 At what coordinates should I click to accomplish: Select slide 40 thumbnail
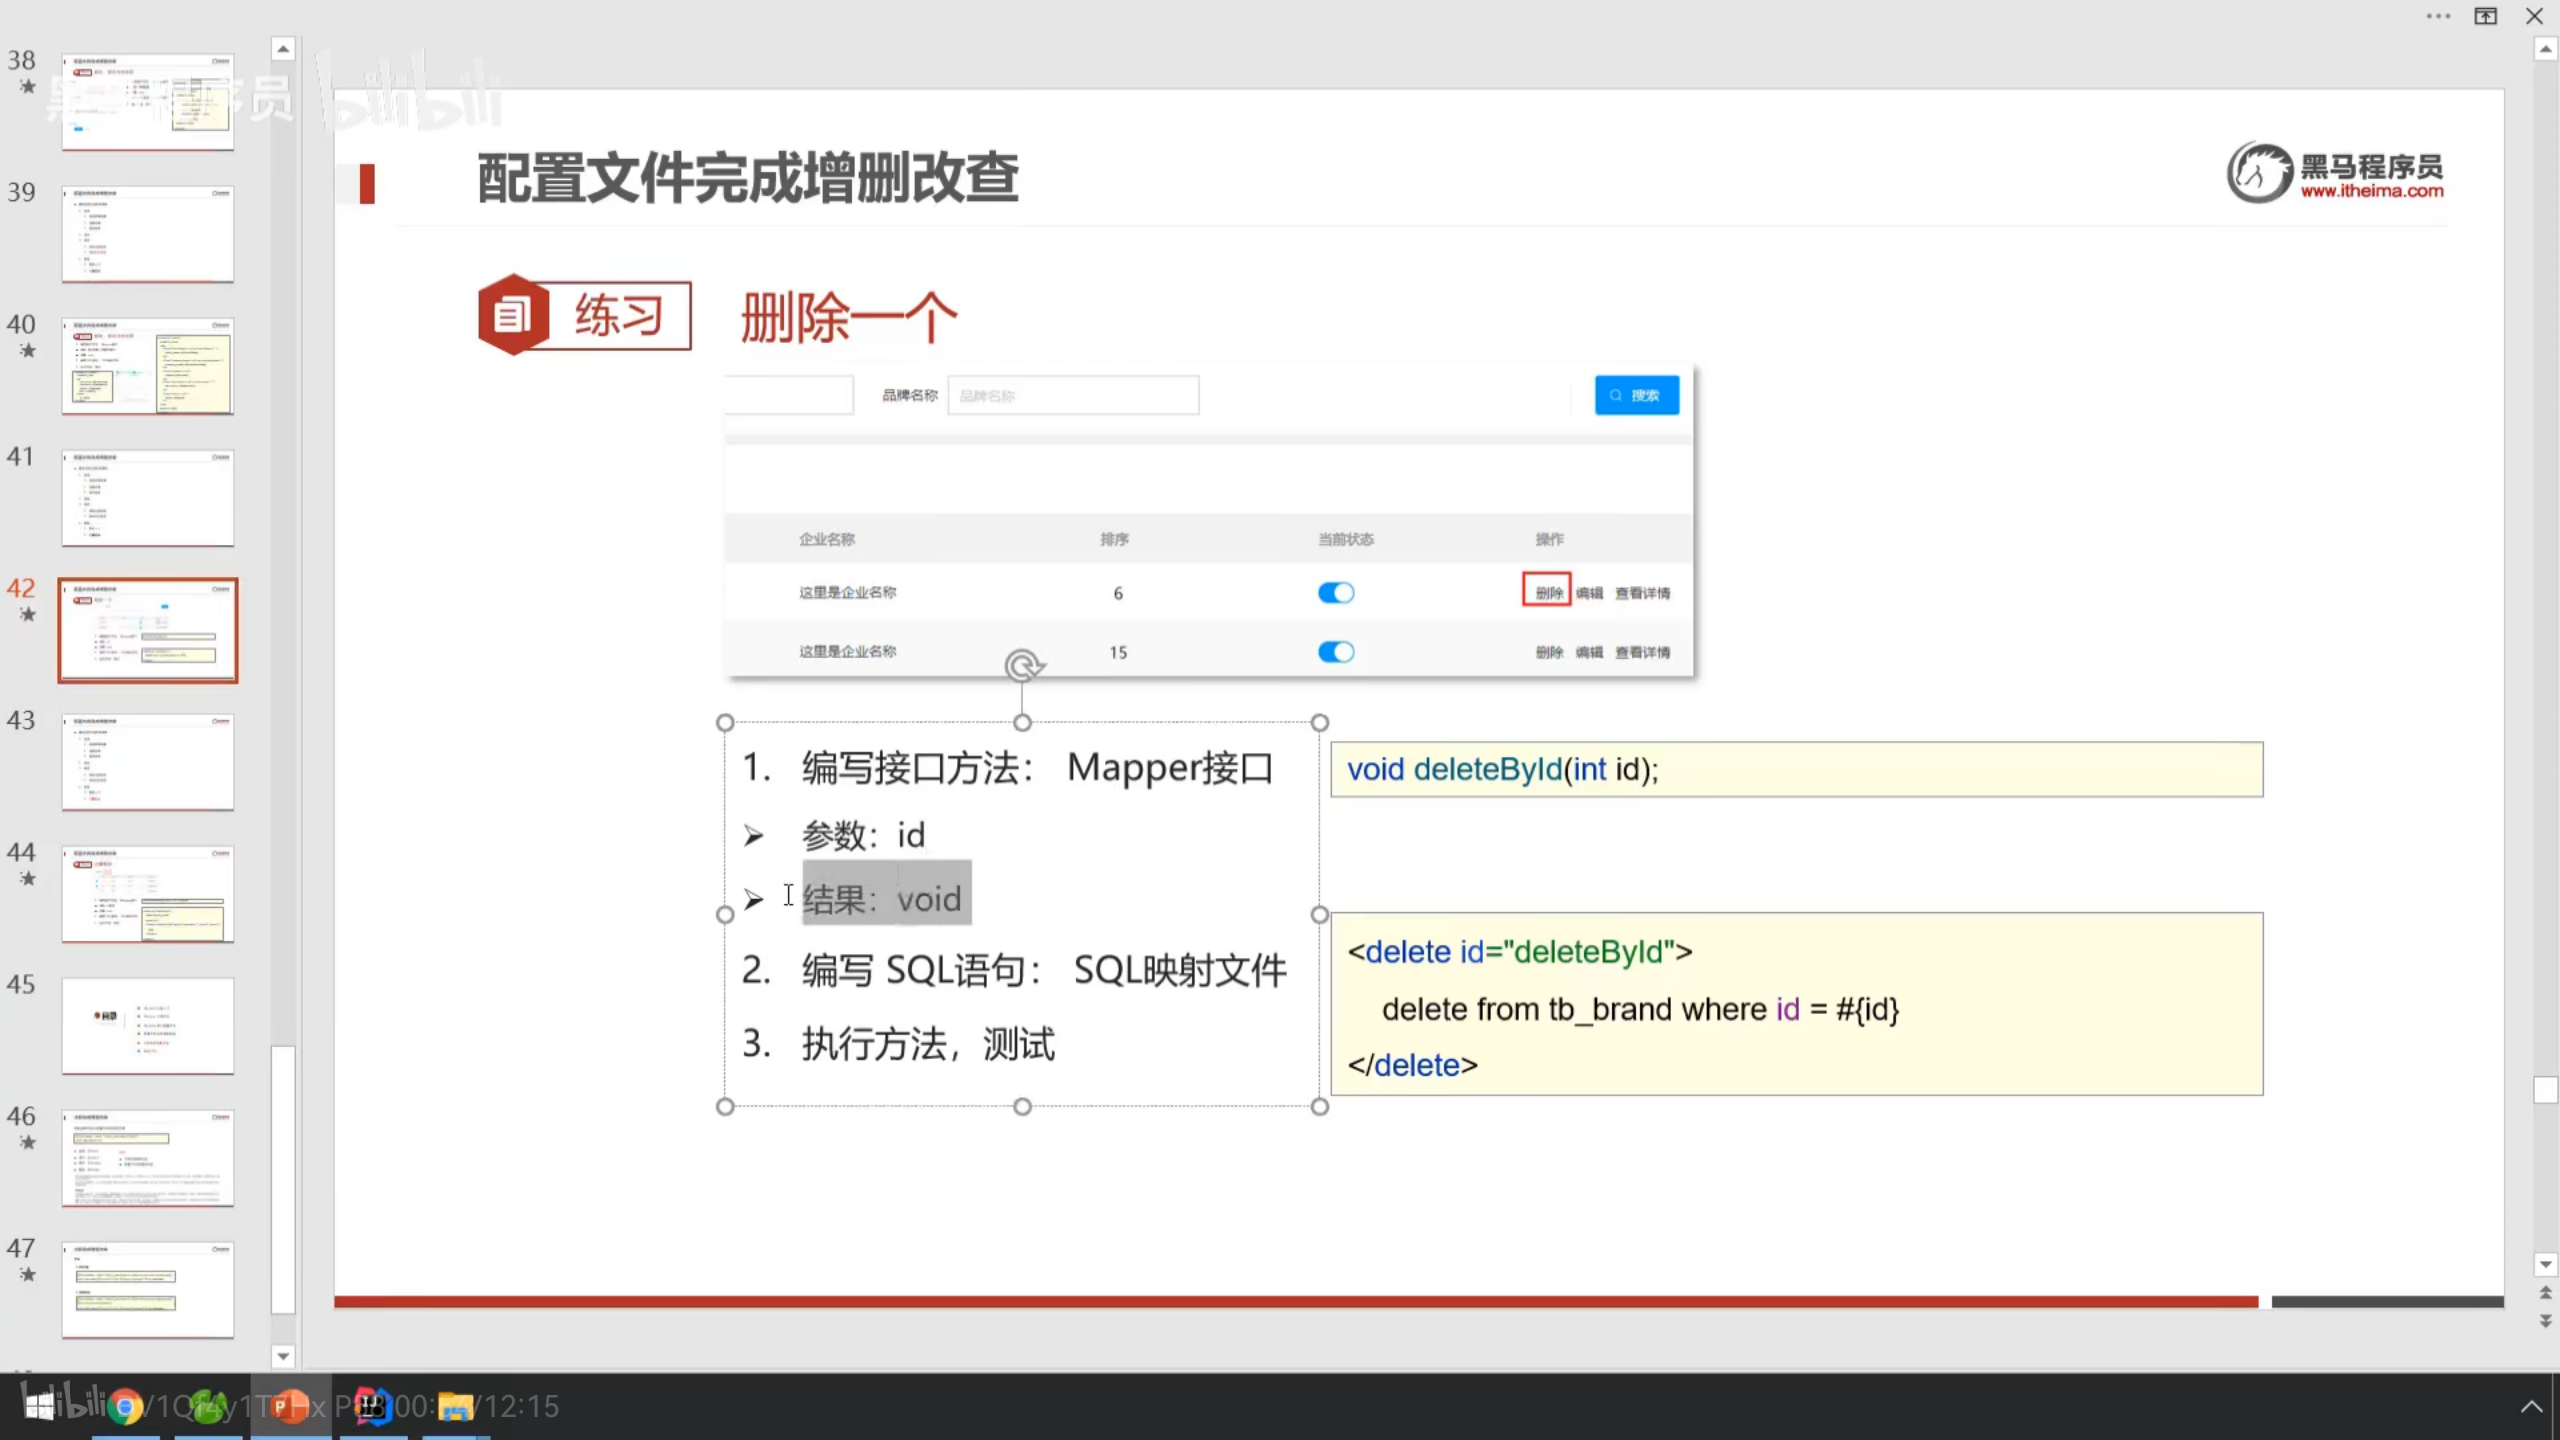tap(148, 366)
